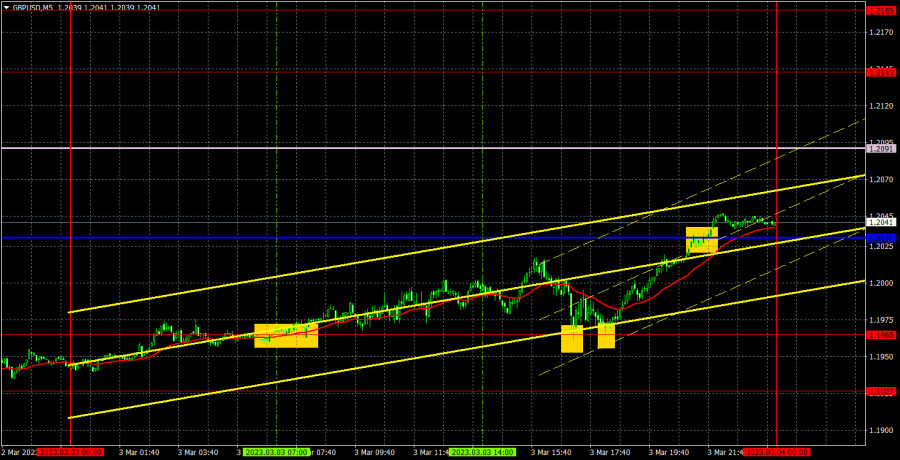900x460 pixels.
Task: Click the right small yellow square near 17:40
Action: click(x=606, y=336)
